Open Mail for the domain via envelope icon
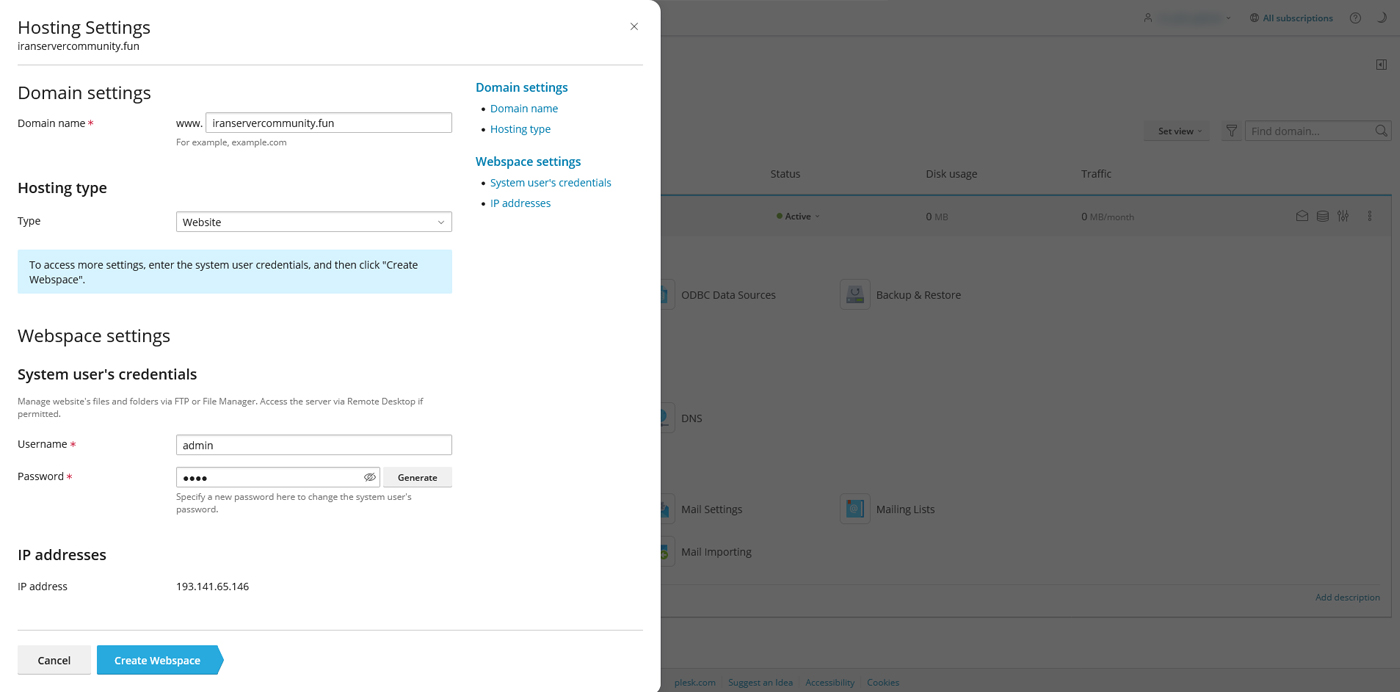This screenshot has width=1400, height=692. click(1302, 215)
